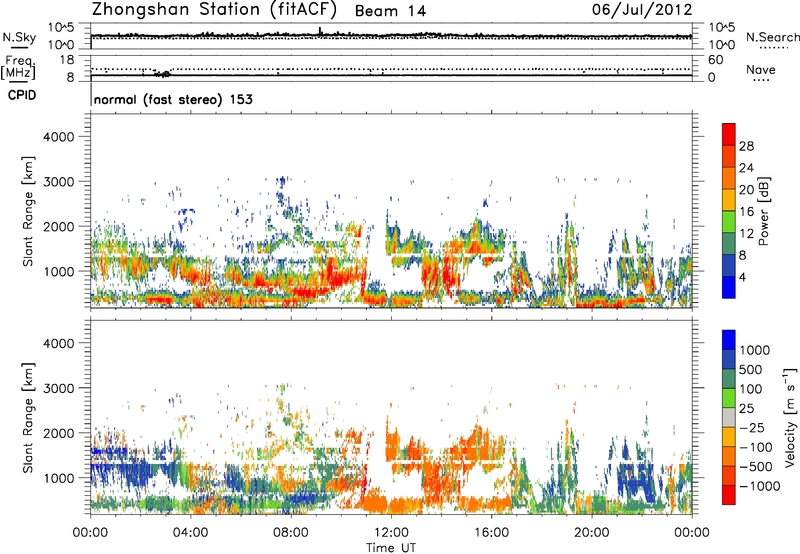The width and height of the screenshot is (800, 554).
Task: Click the 2000 tick on the velocity panel
Action: 58,433
